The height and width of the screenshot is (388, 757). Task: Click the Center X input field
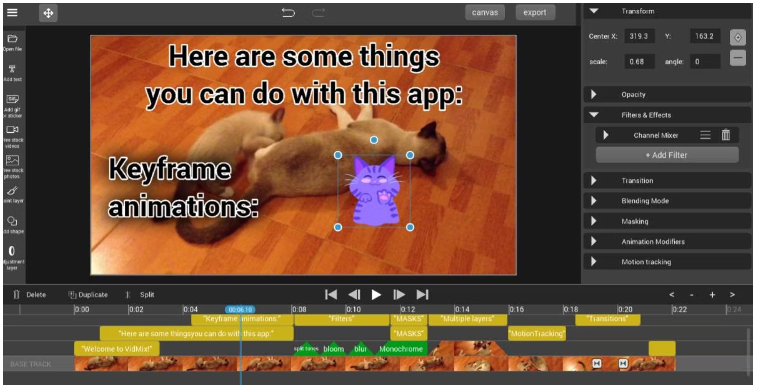pyautogui.click(x=640, y=36)
